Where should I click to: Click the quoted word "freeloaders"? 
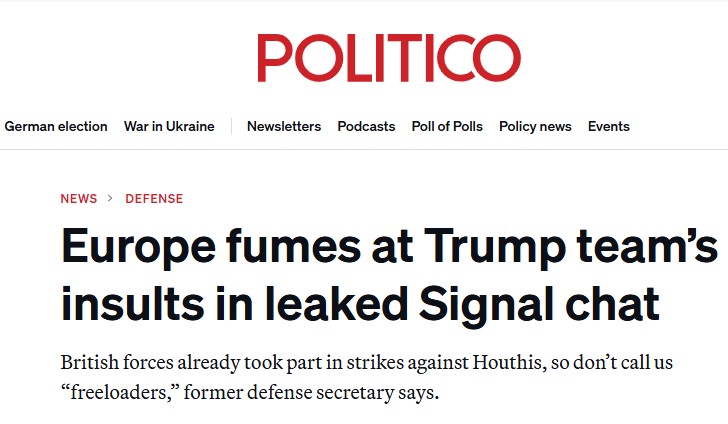click(122, 392)
